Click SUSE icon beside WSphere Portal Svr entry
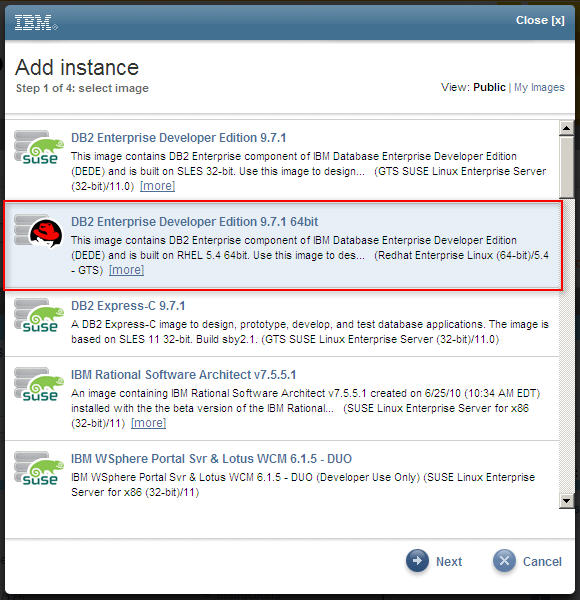This screenshot has height=600, width=580. (39, 469)
